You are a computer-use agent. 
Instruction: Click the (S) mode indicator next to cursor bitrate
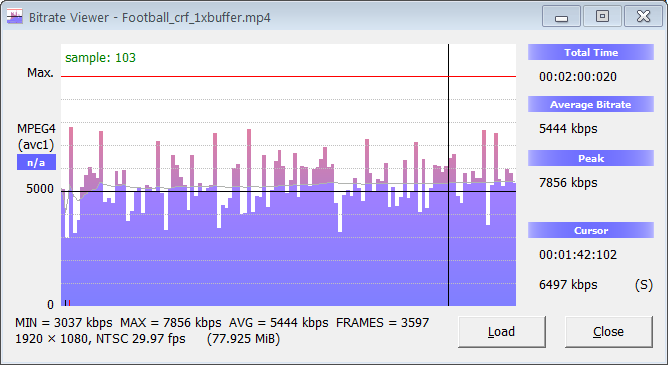coord(643,285)
